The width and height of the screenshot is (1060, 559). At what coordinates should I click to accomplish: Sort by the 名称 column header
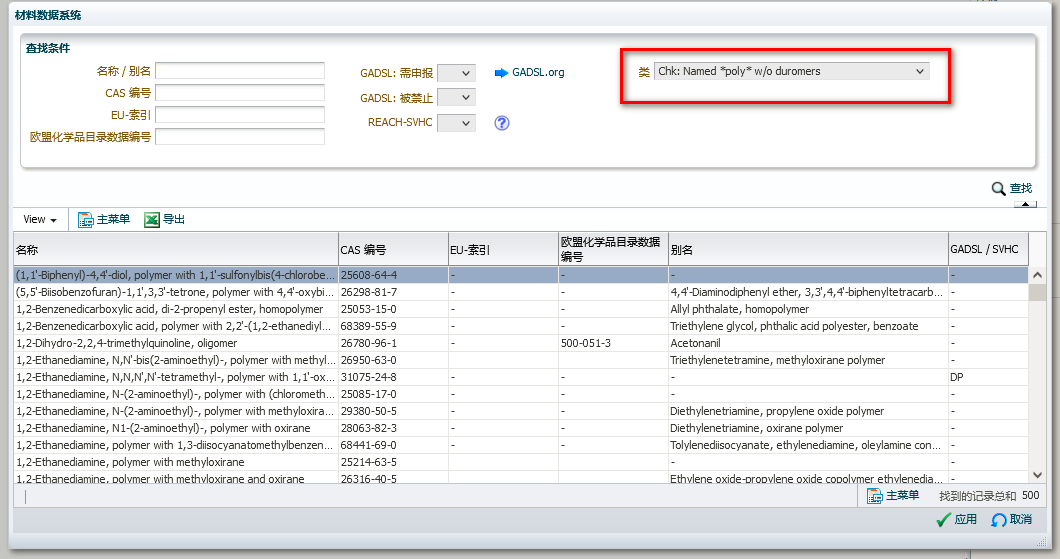click(176, 249)
